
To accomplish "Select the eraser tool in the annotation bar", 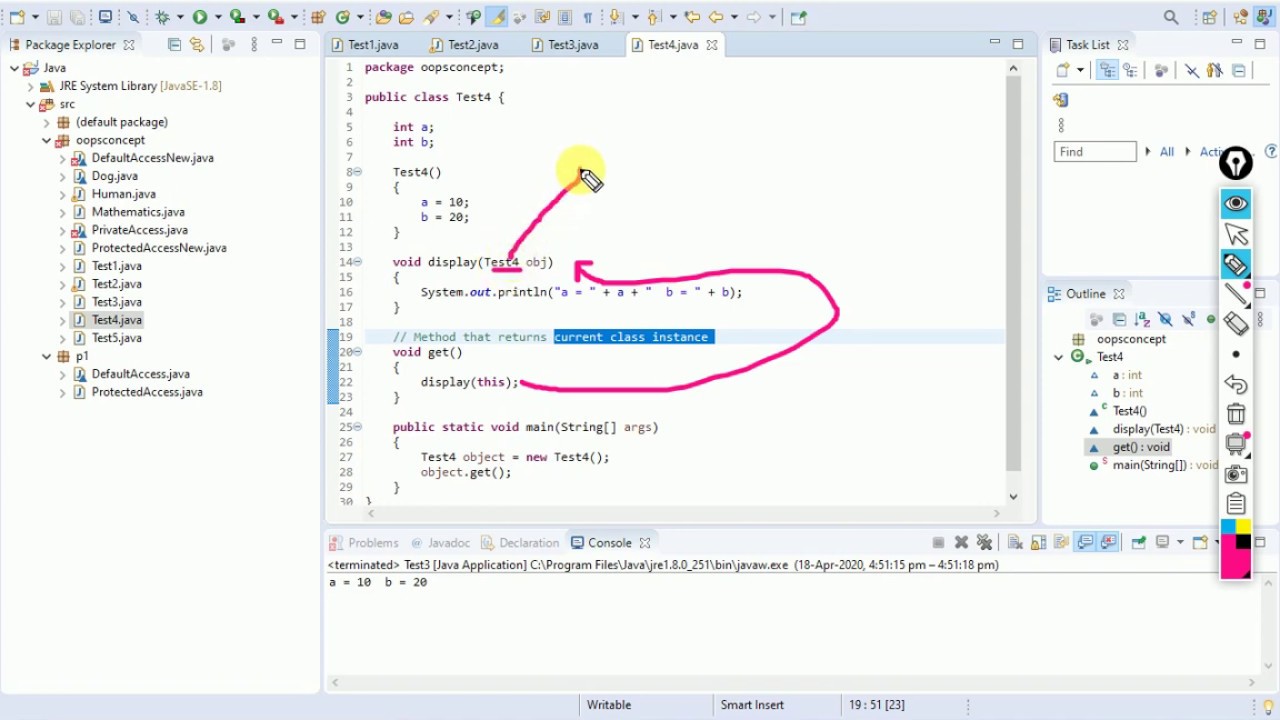I will (1236, 323).
